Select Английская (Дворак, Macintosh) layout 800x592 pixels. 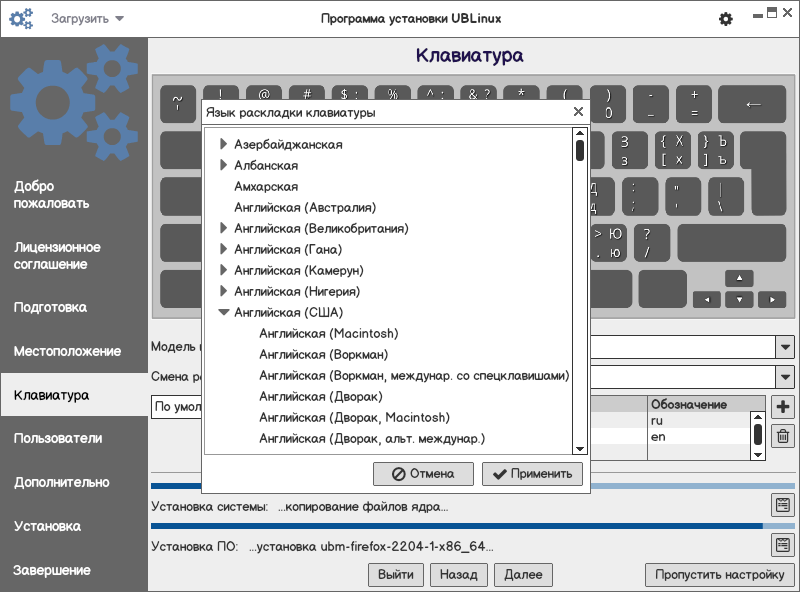coord(355,417)
